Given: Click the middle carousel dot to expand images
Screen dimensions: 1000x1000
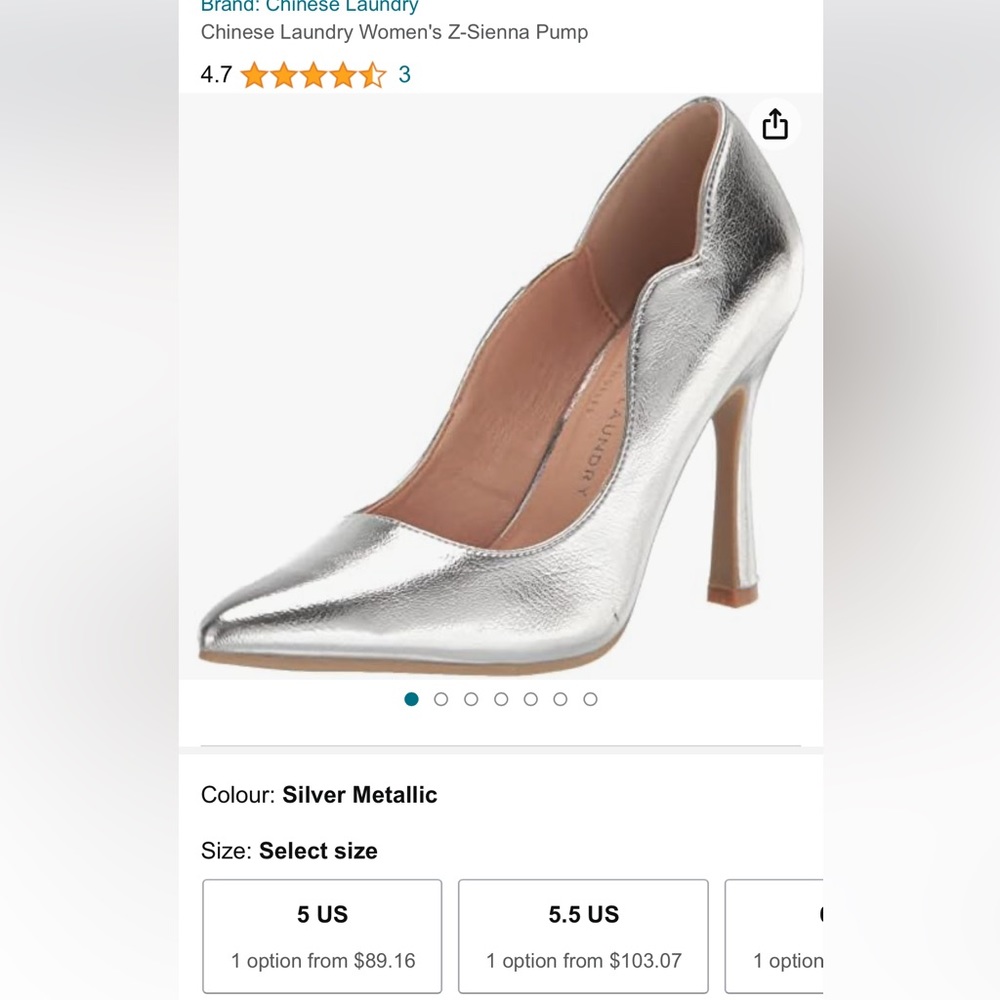Looking at the screenshot, I should [x=500, y=699].
